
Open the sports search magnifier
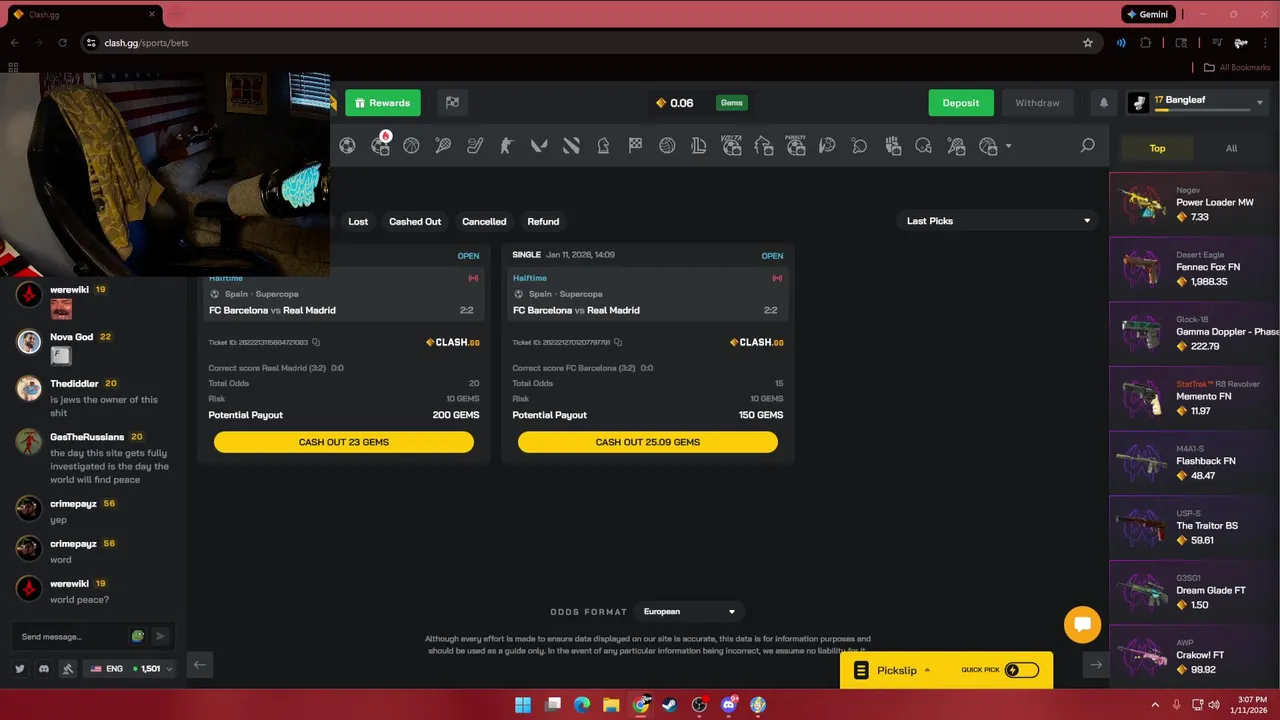coord(1087,146)
